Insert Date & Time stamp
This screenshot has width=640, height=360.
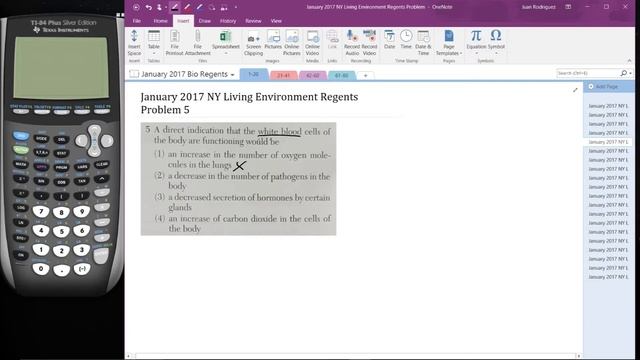click(423, 42)
